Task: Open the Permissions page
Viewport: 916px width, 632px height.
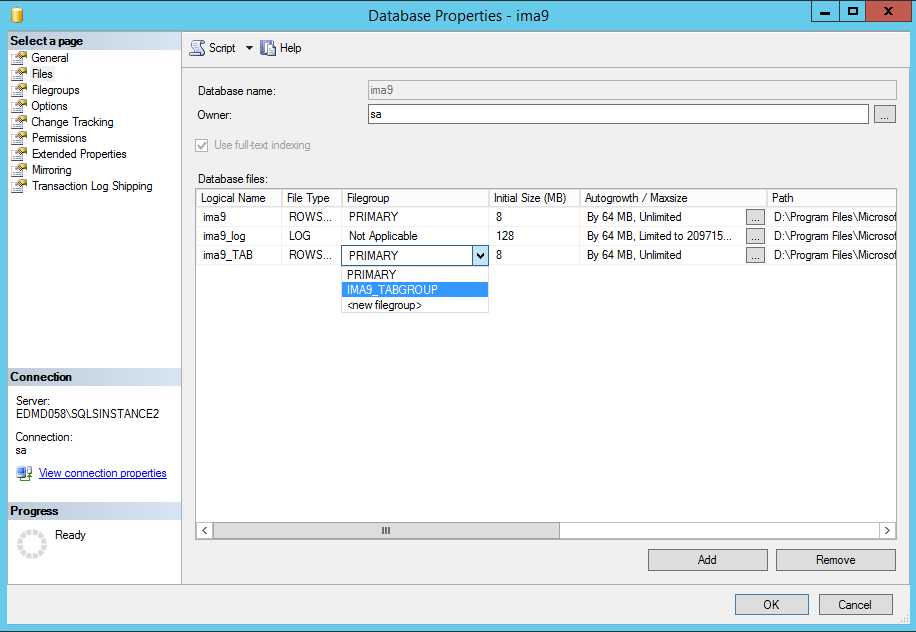Action: [x=57, y=138]
